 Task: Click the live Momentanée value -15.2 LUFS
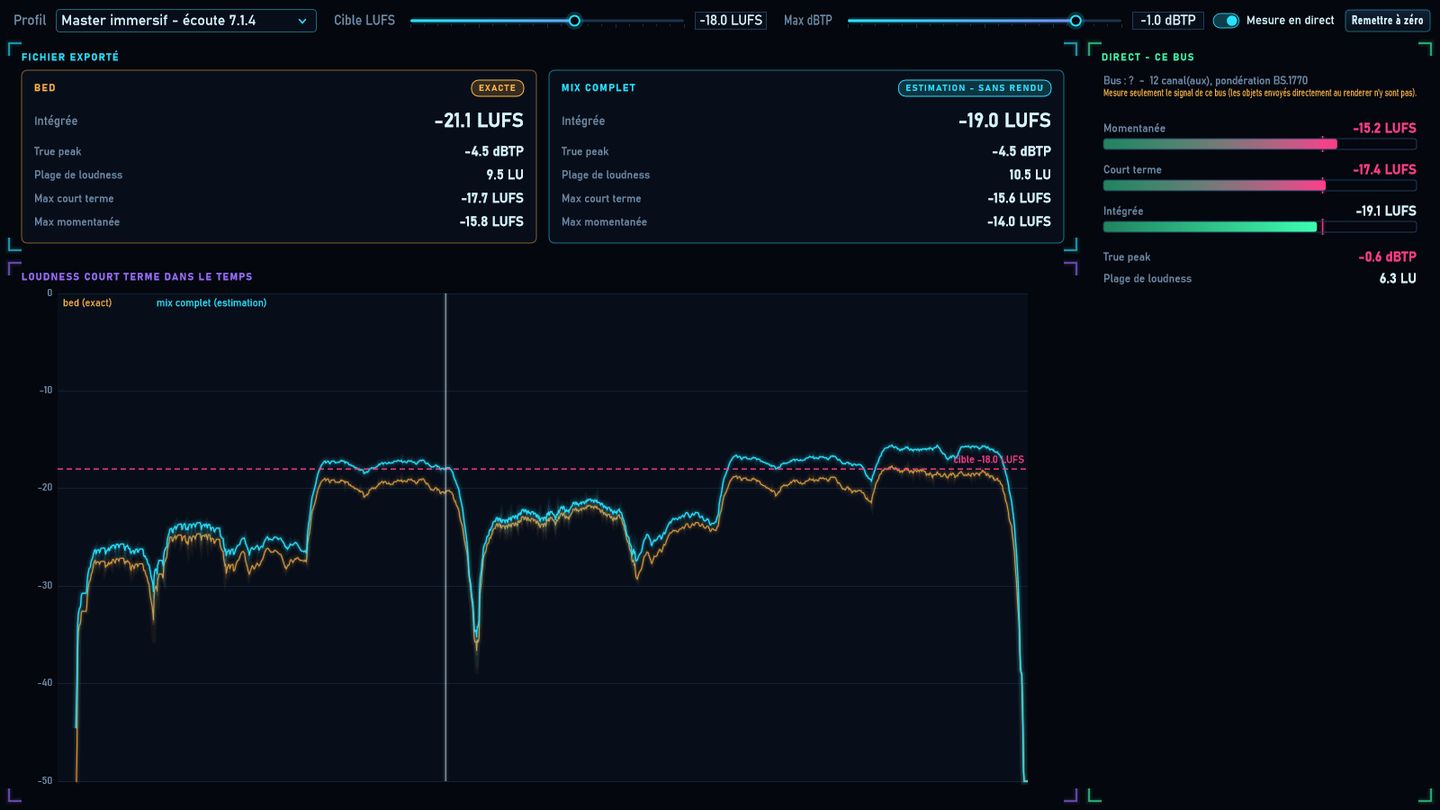click(x=1385, y=128)
